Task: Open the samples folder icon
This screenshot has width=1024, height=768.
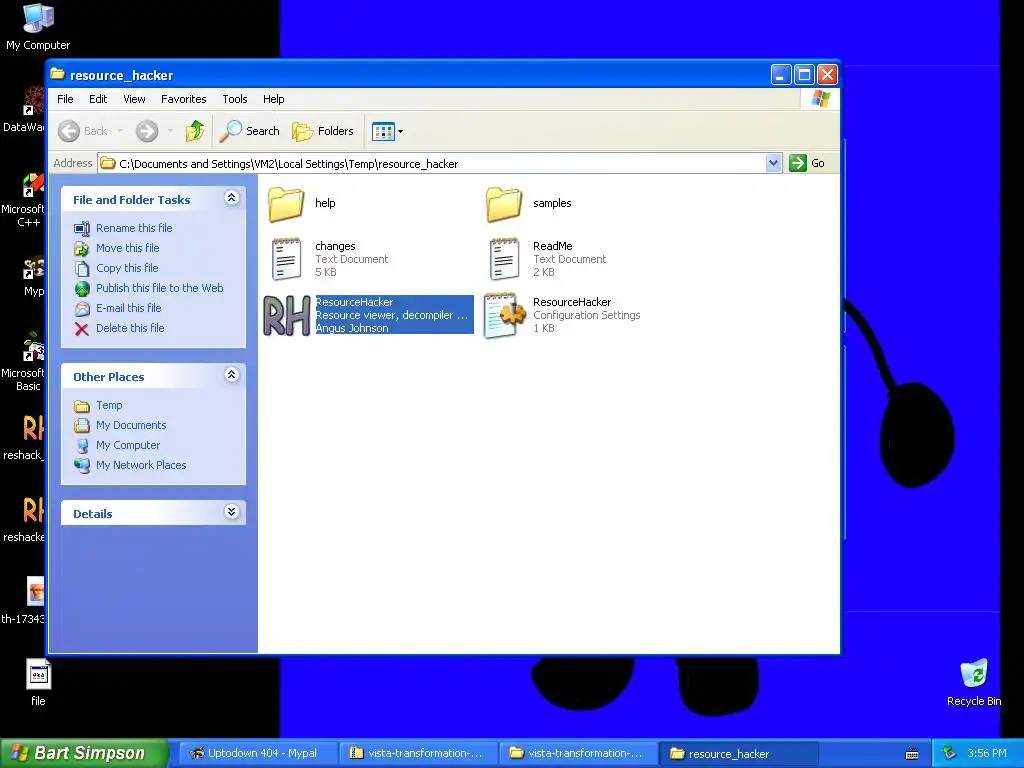Action: click(504, 204)
